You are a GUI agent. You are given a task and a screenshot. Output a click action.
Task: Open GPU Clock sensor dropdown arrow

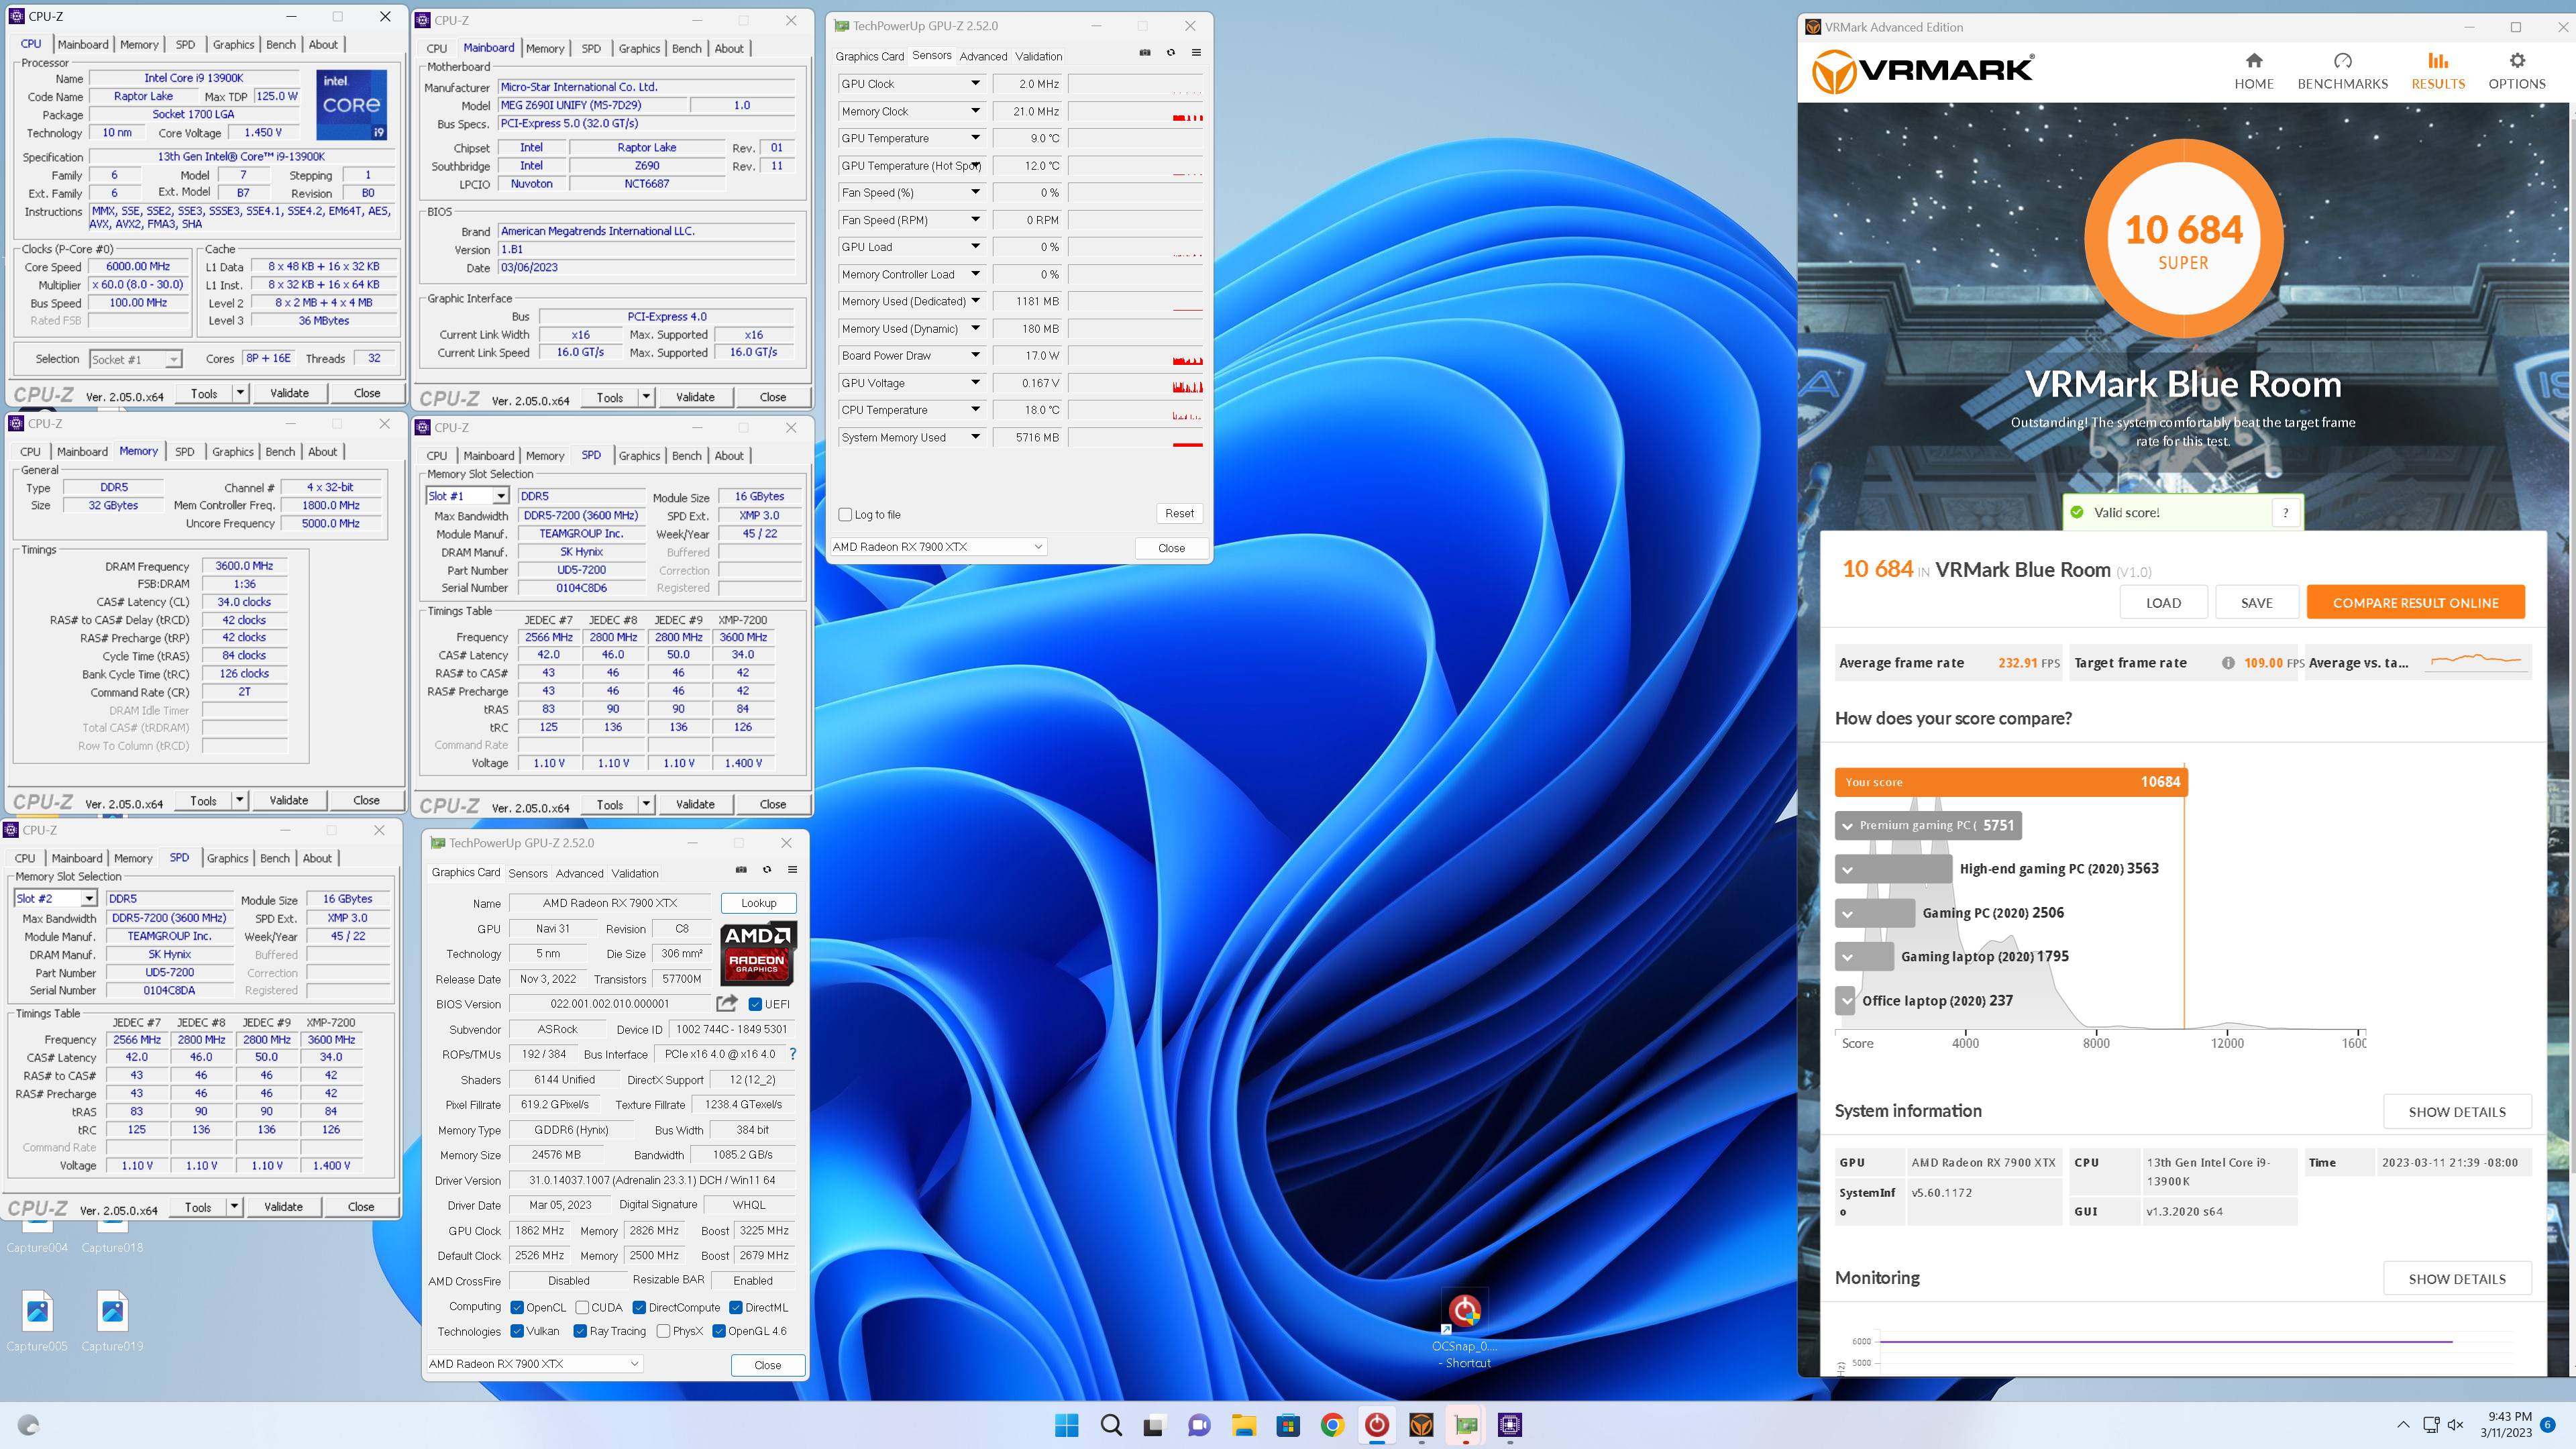pos(975,84)
